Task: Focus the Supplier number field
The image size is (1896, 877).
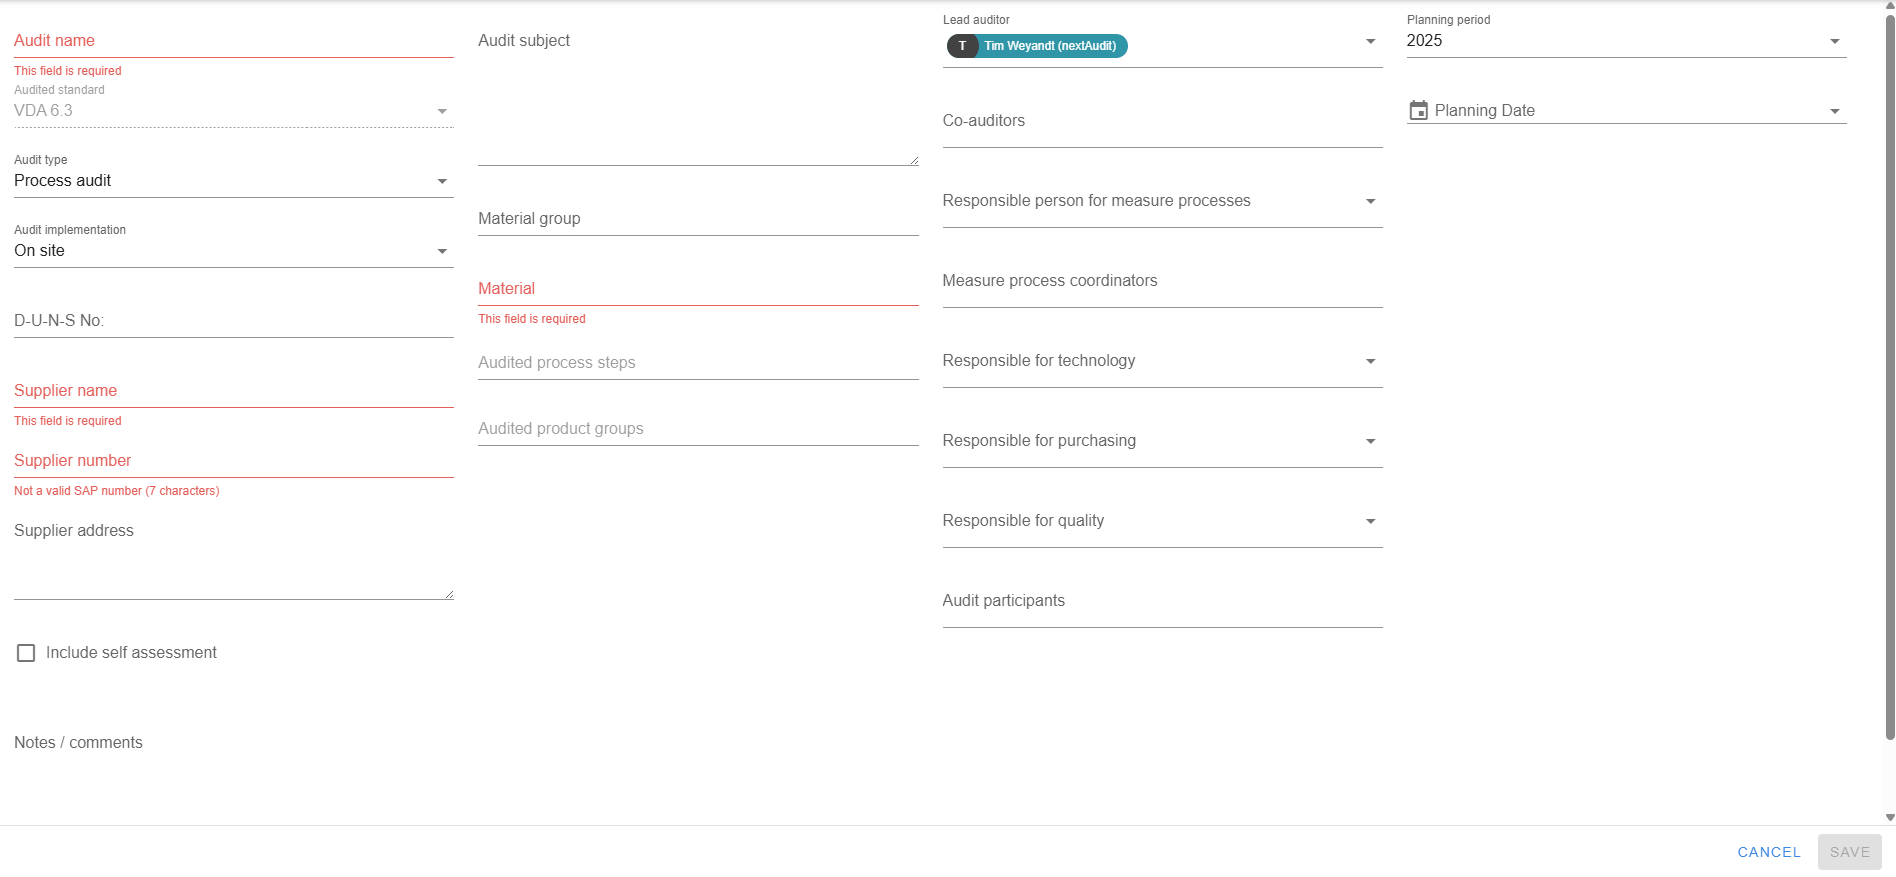Action: 233,461
